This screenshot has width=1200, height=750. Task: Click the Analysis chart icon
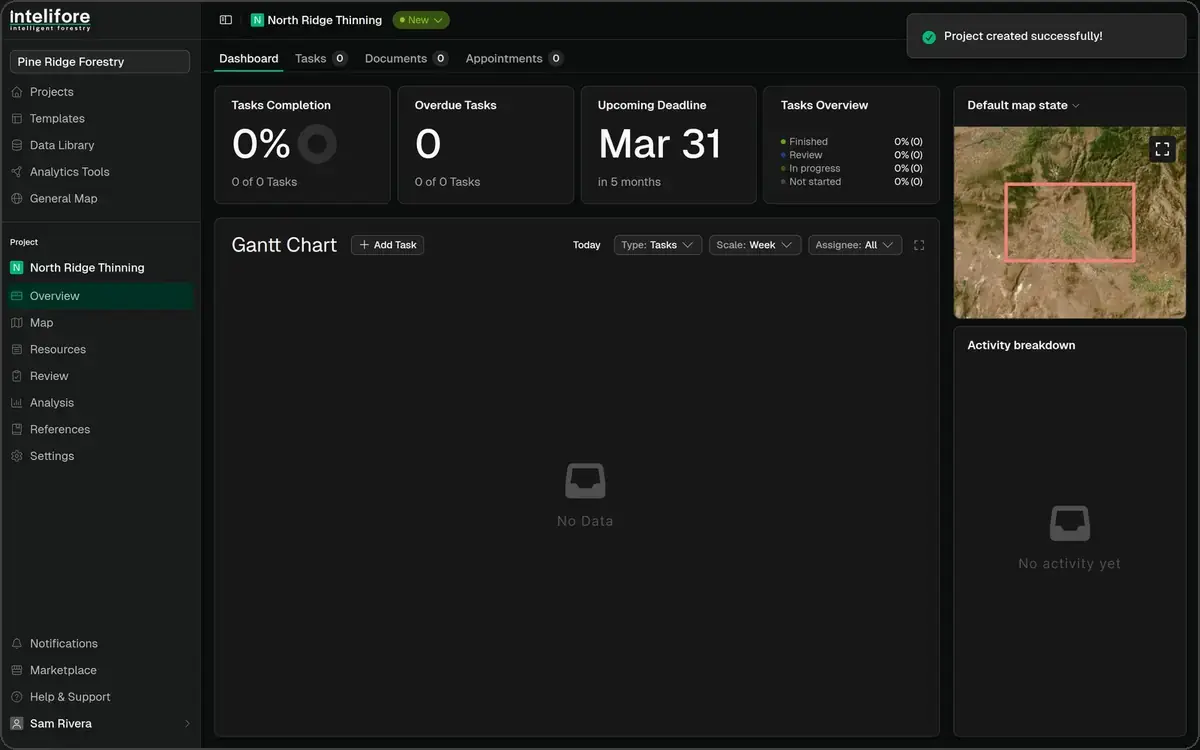click(17, 403)
